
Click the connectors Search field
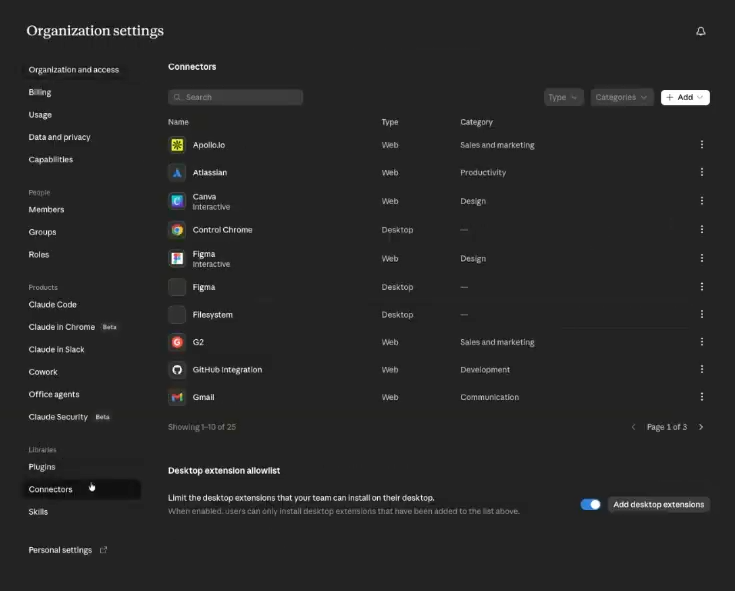pyautogui.click(x=235, y=97)
